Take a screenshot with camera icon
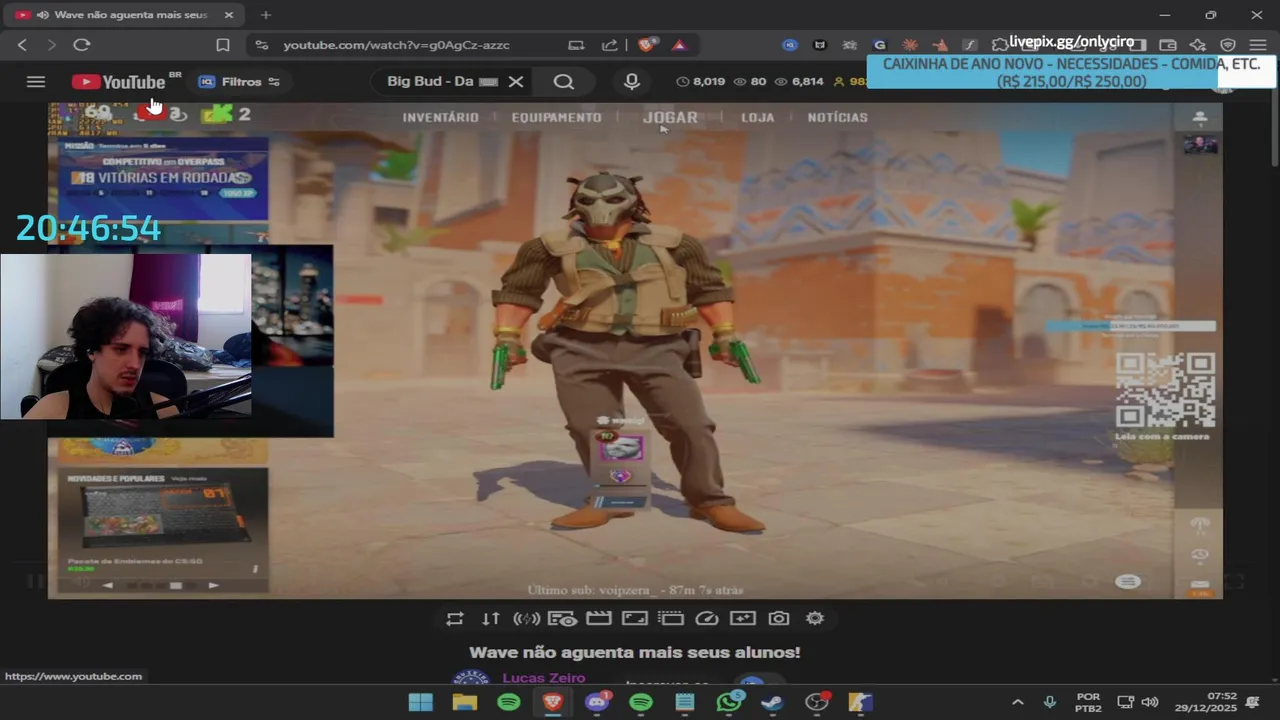Screen dimensions: 1280x720 pos(779,619)
